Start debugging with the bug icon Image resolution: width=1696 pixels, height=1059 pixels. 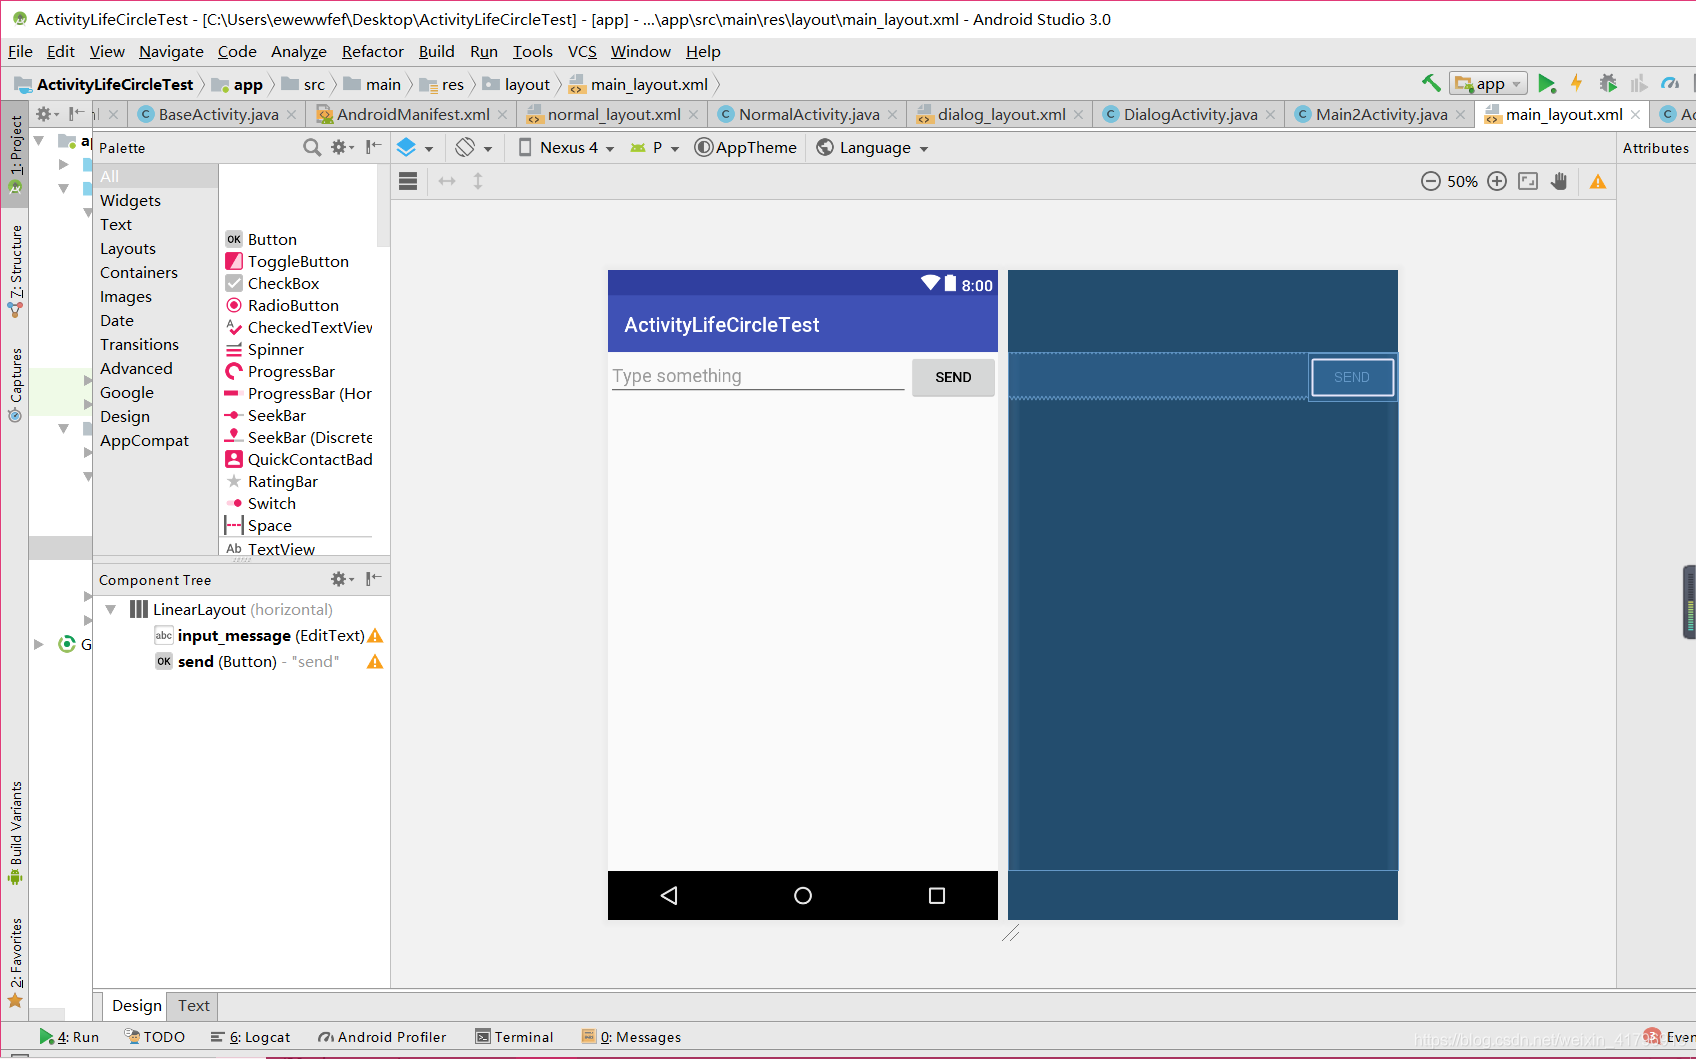(x=1608, y=83)
